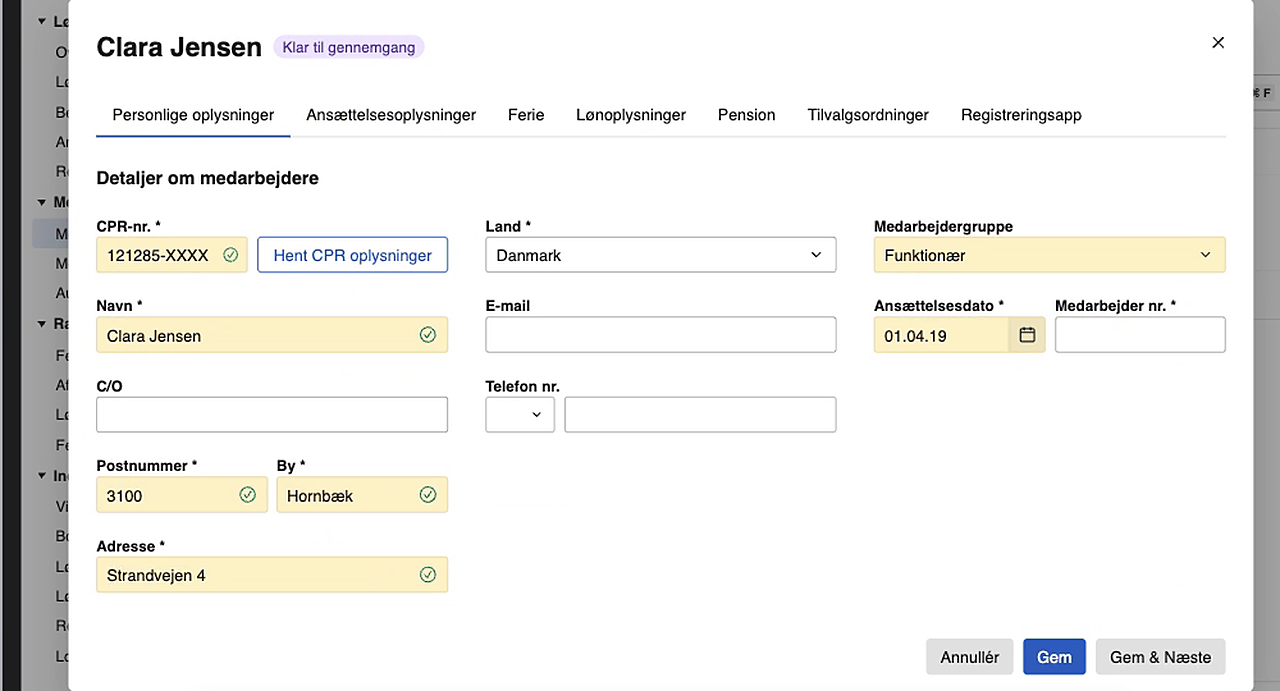This screenshot has width=1280, height=691.
Task: Click the checkmark icon in the By field
Action: (428, 495)
